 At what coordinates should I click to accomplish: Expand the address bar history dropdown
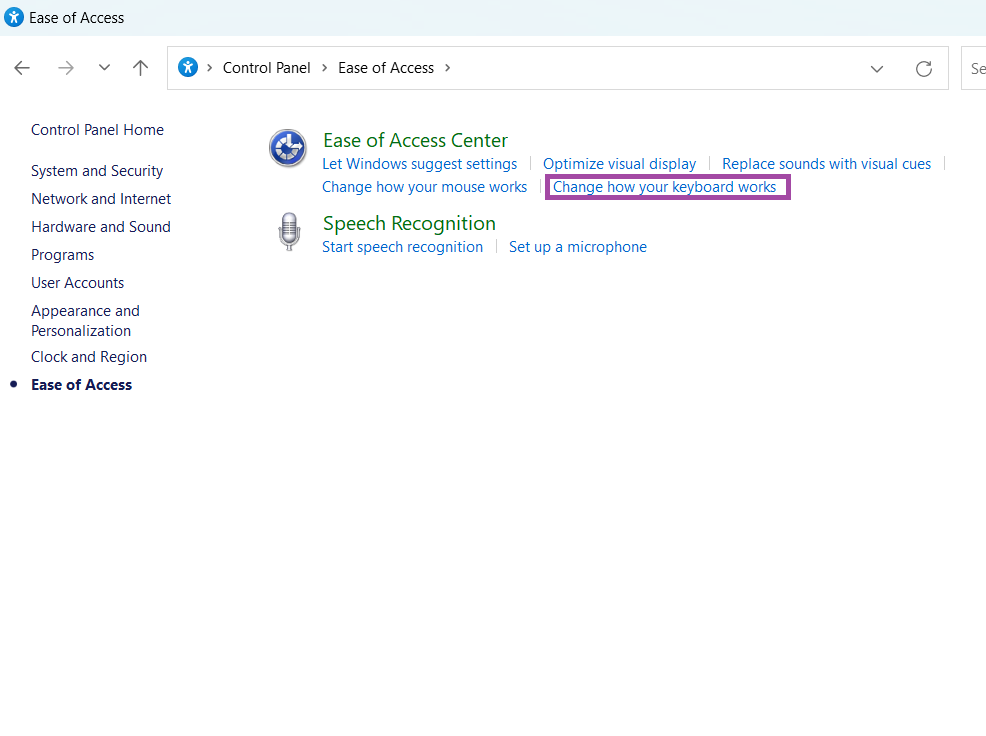(877, 68)
